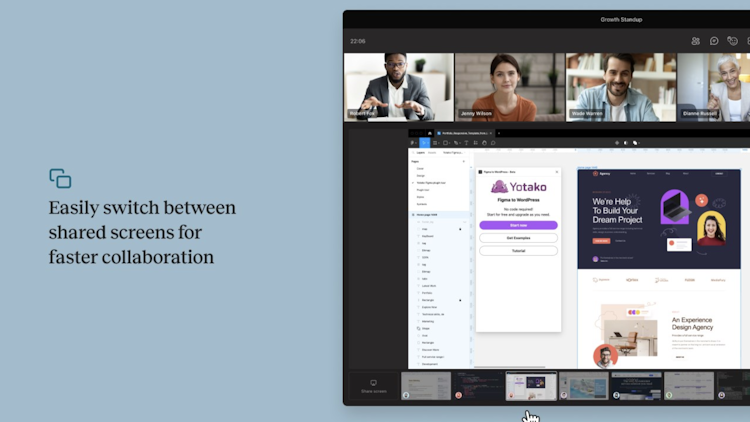The image size is (750, 422).
Task: Click the Yotako logo in plugin
Action: tap(518, 187)
